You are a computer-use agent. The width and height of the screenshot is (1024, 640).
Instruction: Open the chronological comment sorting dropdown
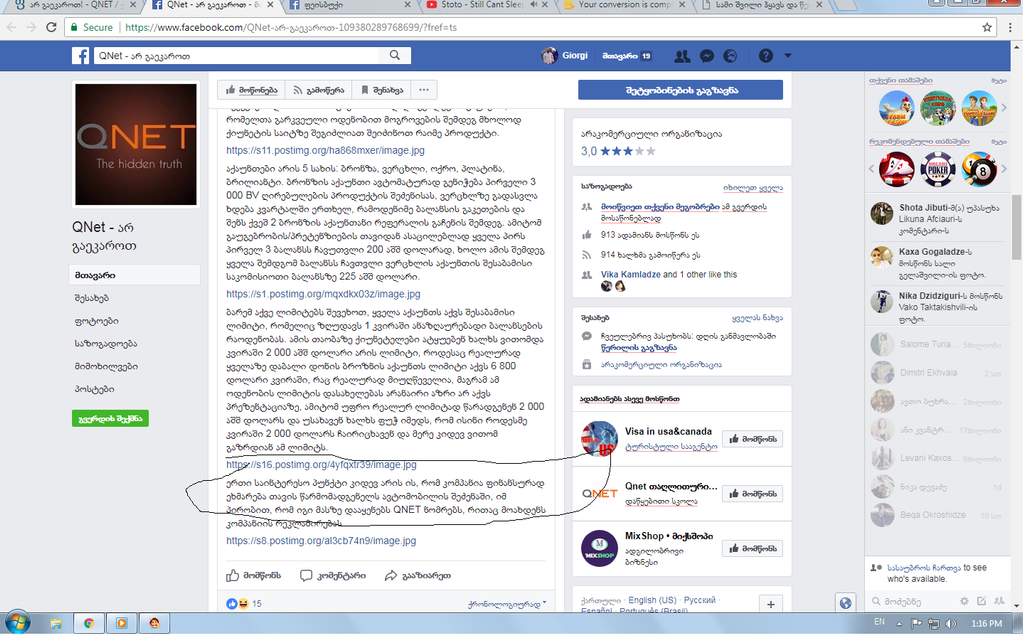(507, 605)
